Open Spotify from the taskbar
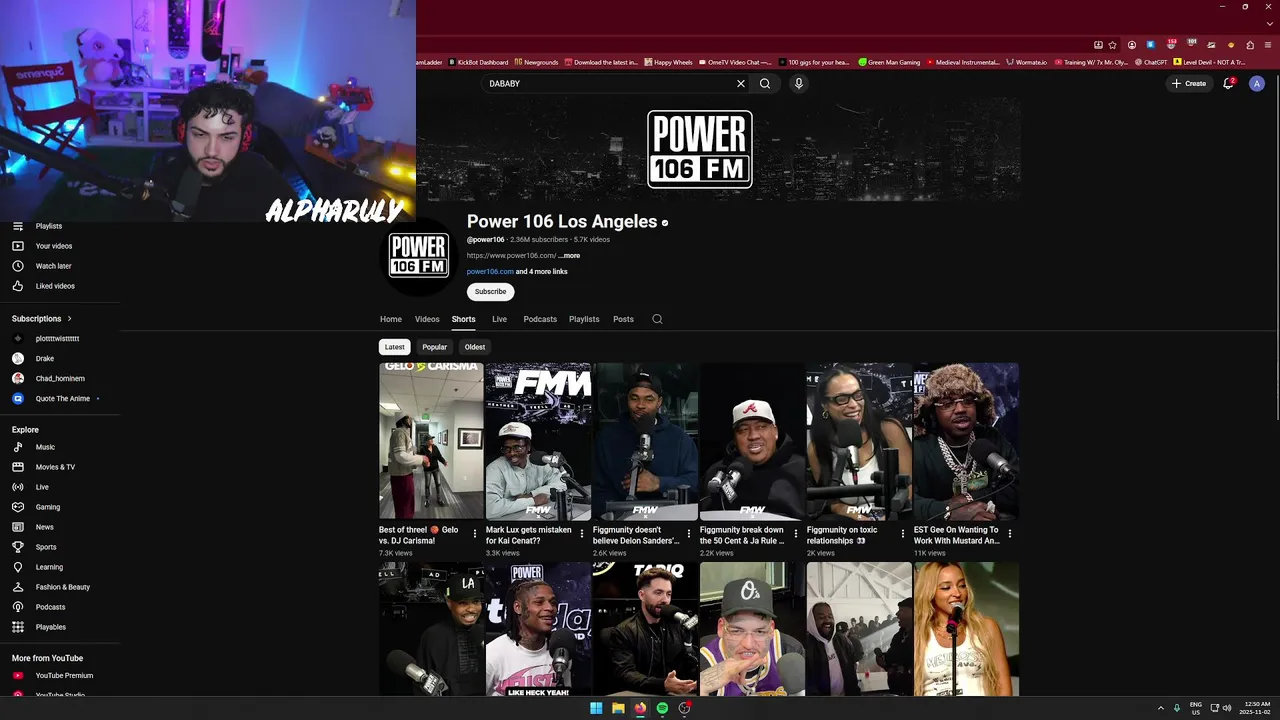The width and height of the screenshot is (1280, 720). pyautogui.click(x=662, y=708)
